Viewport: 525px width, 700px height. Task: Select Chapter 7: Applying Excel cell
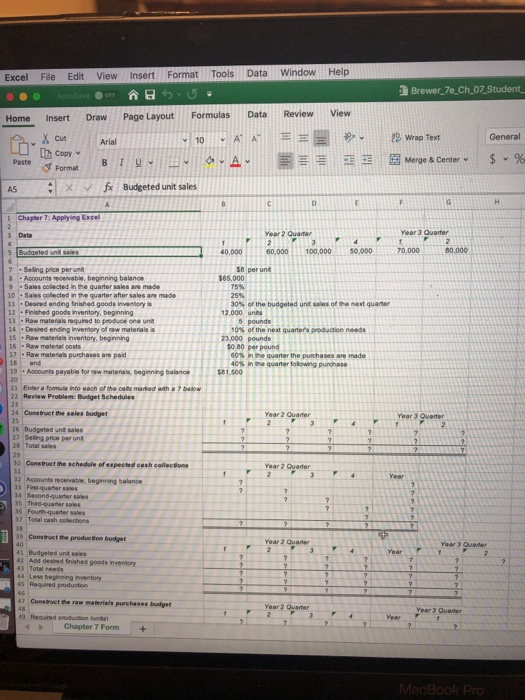tap(108, 218)
